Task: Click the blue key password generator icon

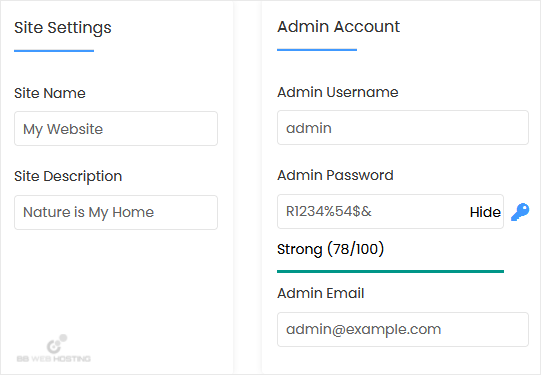Action: pos(520,212)
